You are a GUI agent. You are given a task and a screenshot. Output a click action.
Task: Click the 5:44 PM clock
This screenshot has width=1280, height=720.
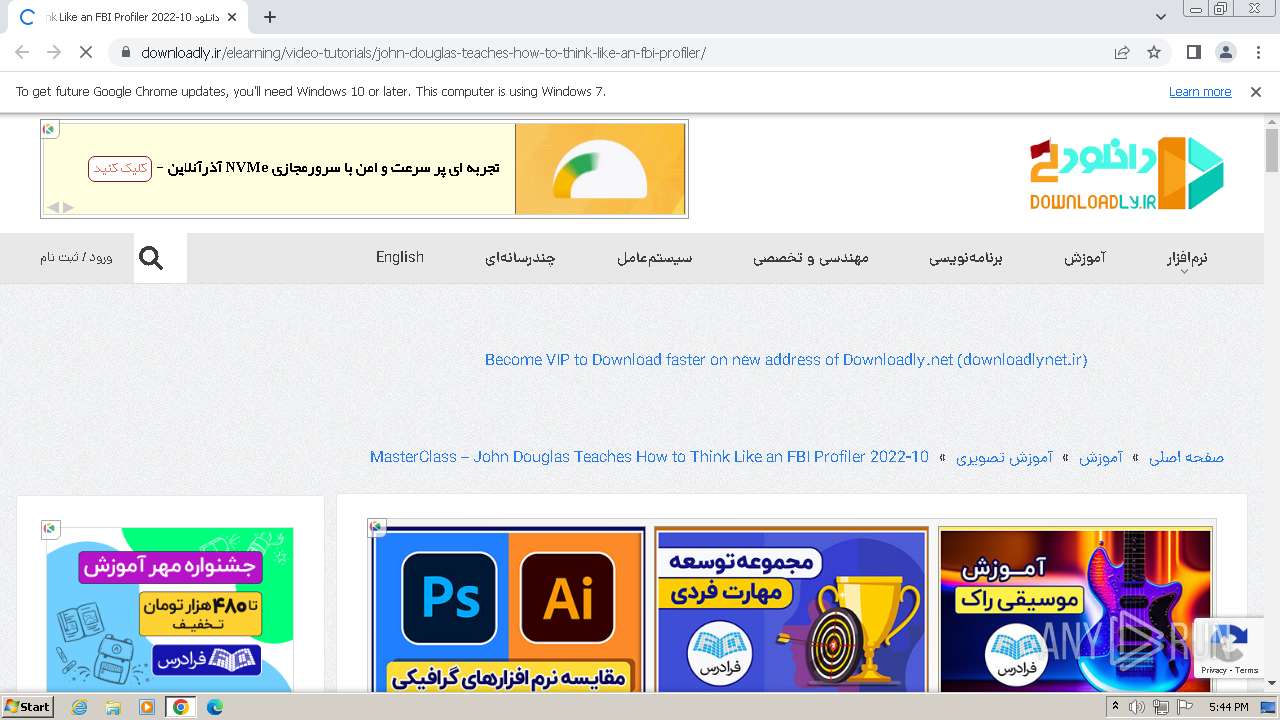1228,707
